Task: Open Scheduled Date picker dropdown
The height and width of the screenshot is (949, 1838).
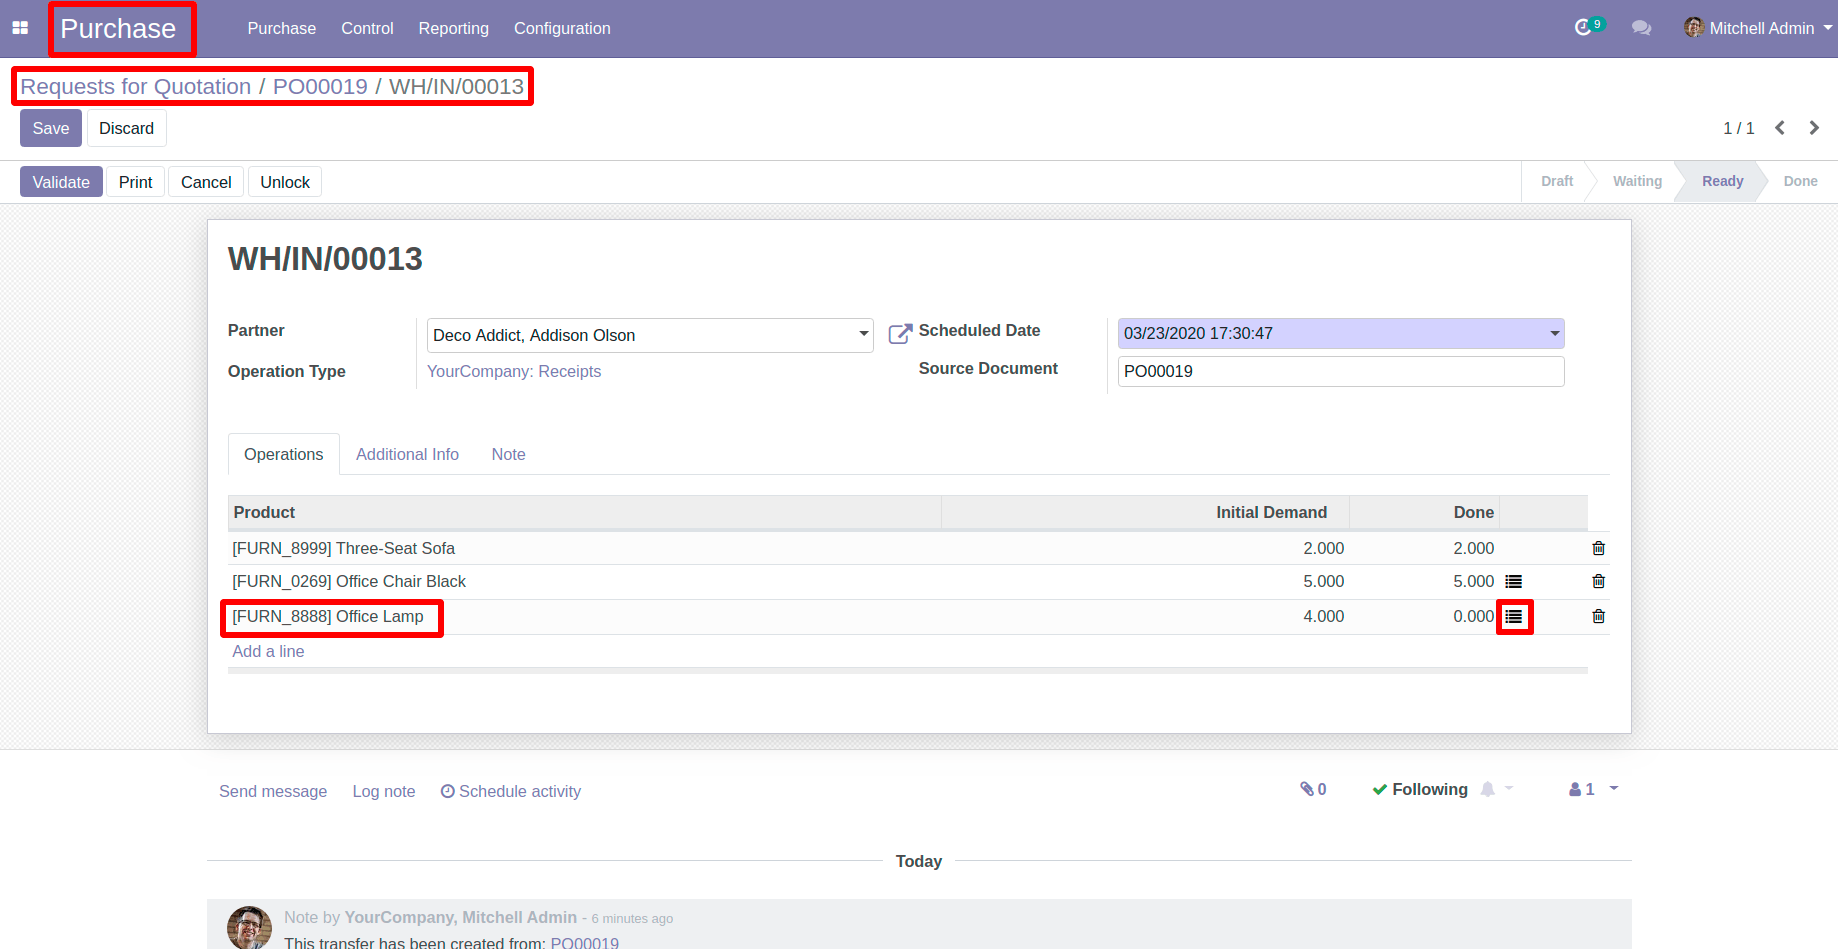Action: 1555,333
